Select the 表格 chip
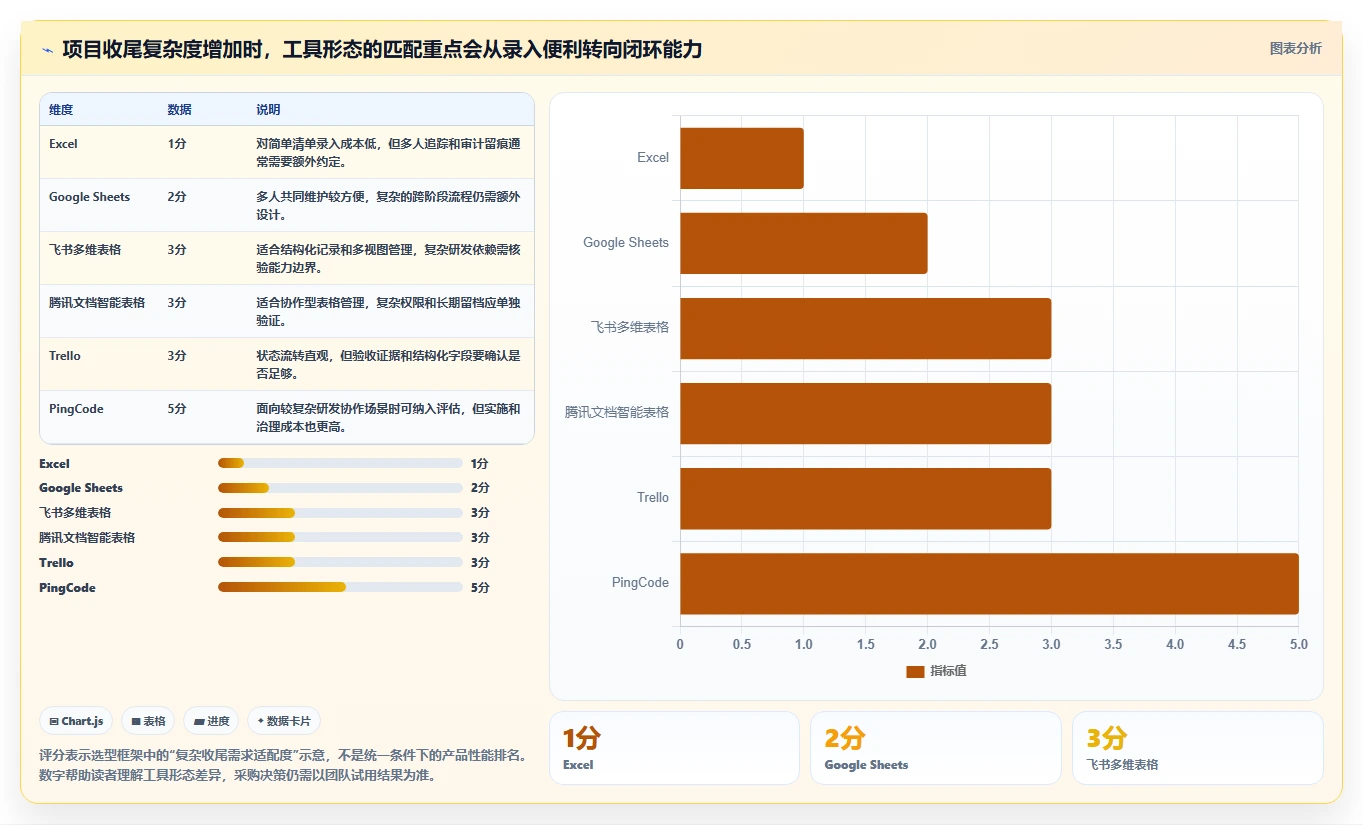The width and height of the screenshot is (1363, 825). pyautogui.click(x=148, y=721)
